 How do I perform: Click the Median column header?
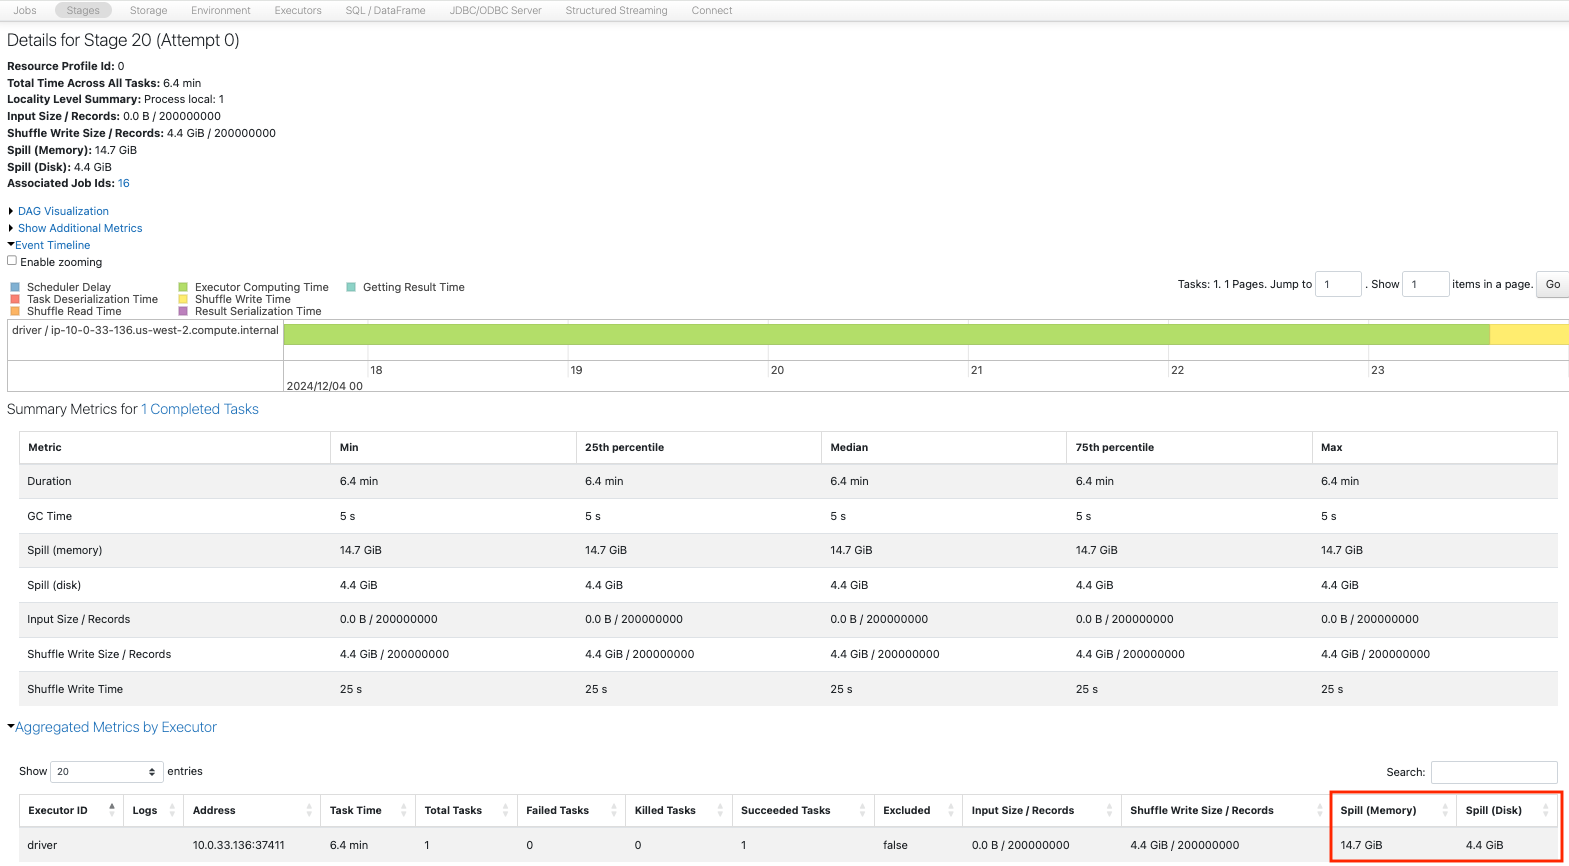pyautogui.click(x=944, y=447)
